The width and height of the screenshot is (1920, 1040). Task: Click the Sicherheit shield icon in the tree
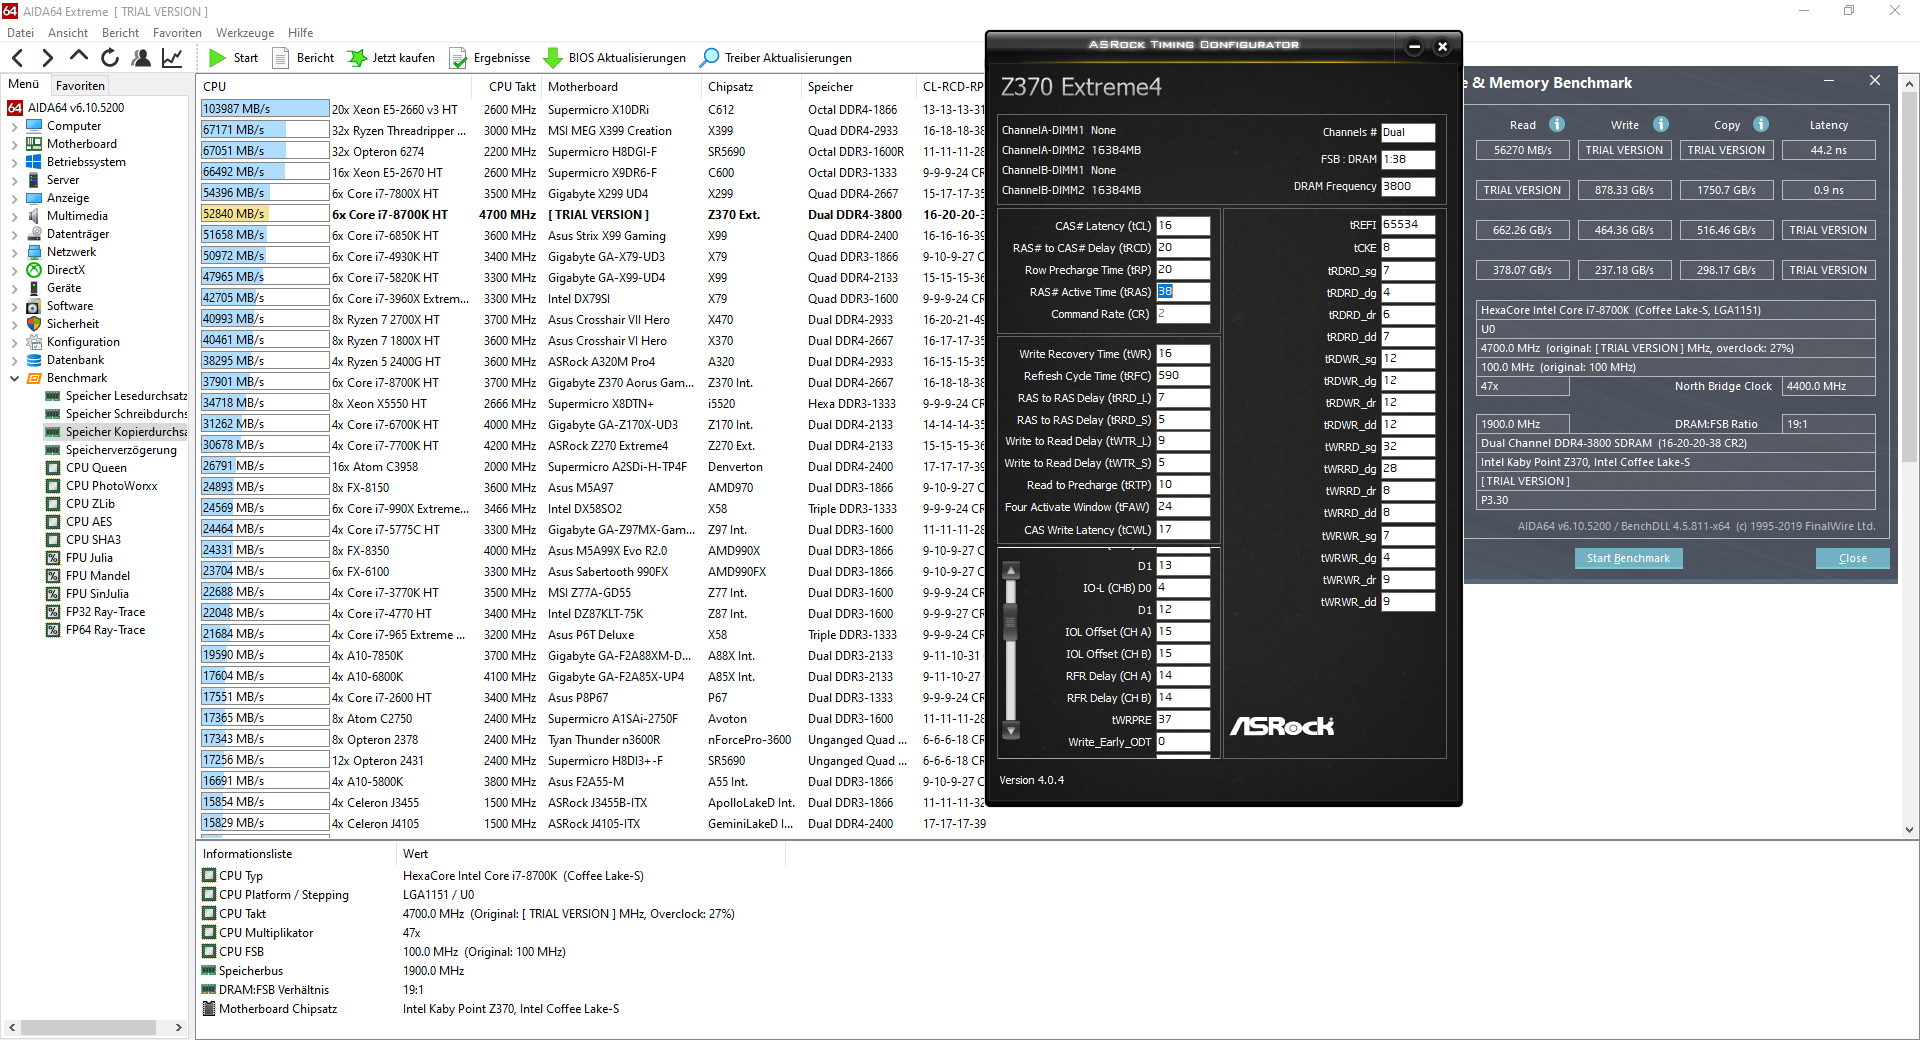click(34, 324)
